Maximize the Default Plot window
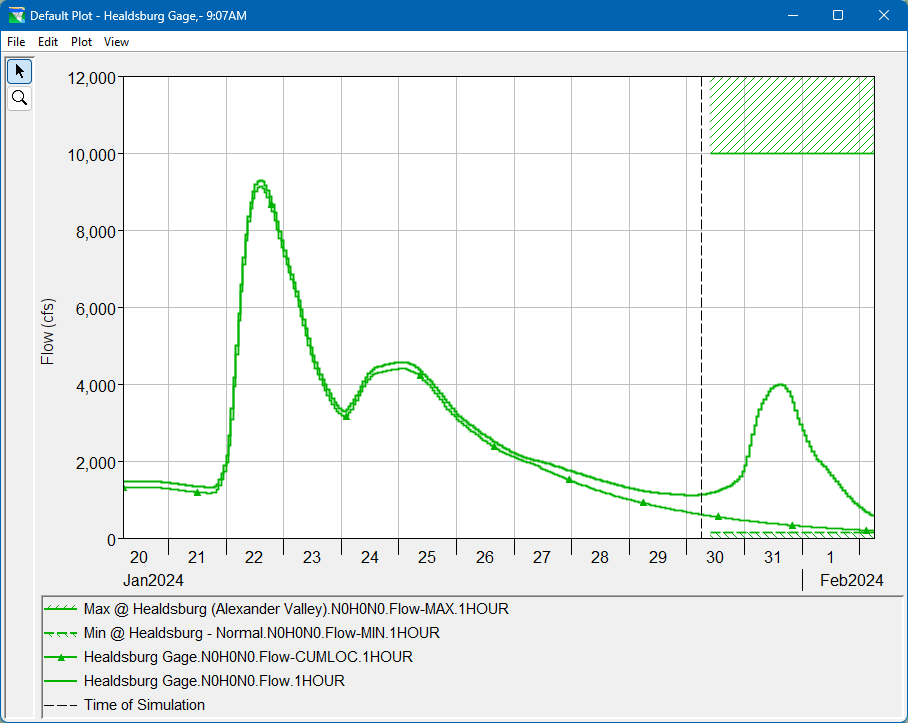 (x=838, y=16)
